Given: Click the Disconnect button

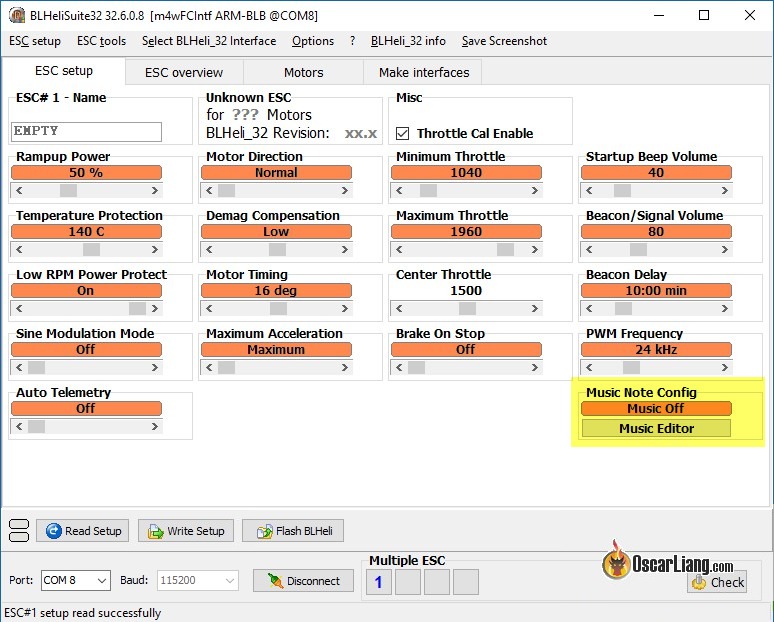Looking at the screenshot, I should pyautogui.click(x=304, y=581).
